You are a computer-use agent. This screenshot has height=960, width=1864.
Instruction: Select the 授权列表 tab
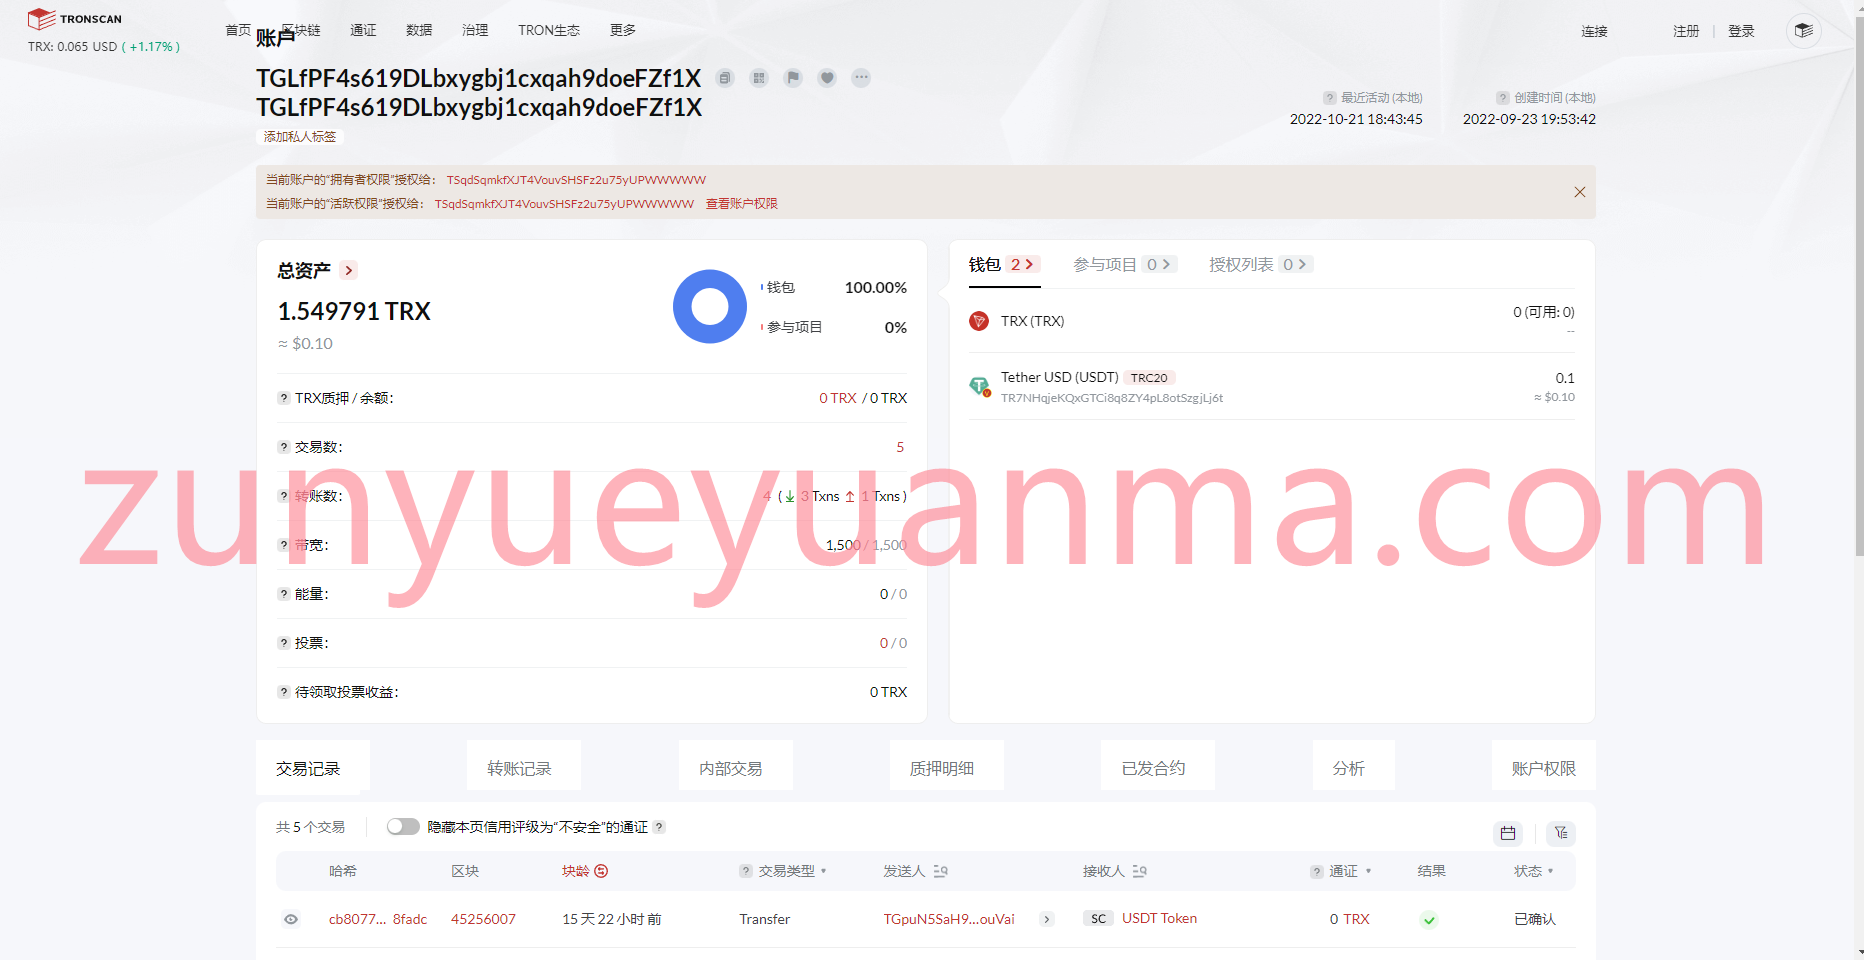click(1261, 264)
